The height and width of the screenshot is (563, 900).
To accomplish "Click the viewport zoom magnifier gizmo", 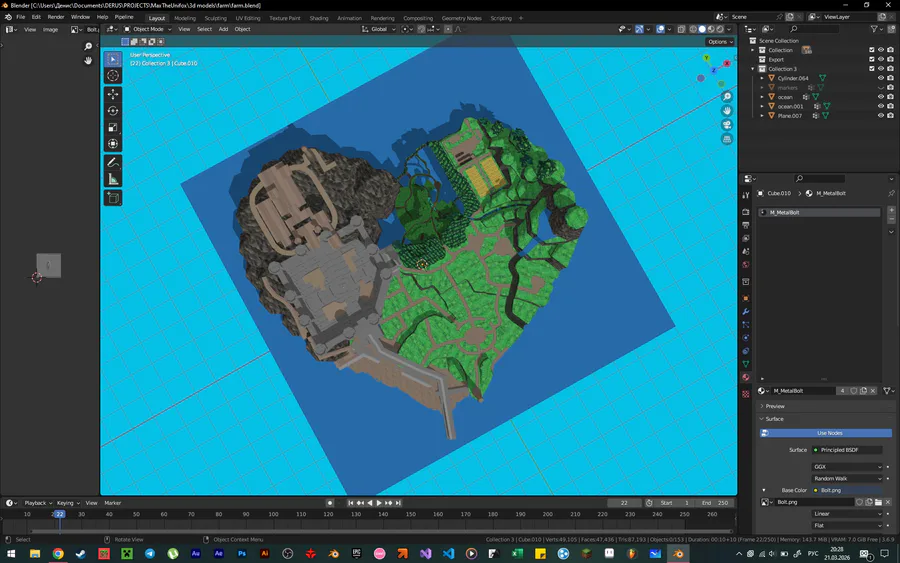I will (x=727, y=97).
